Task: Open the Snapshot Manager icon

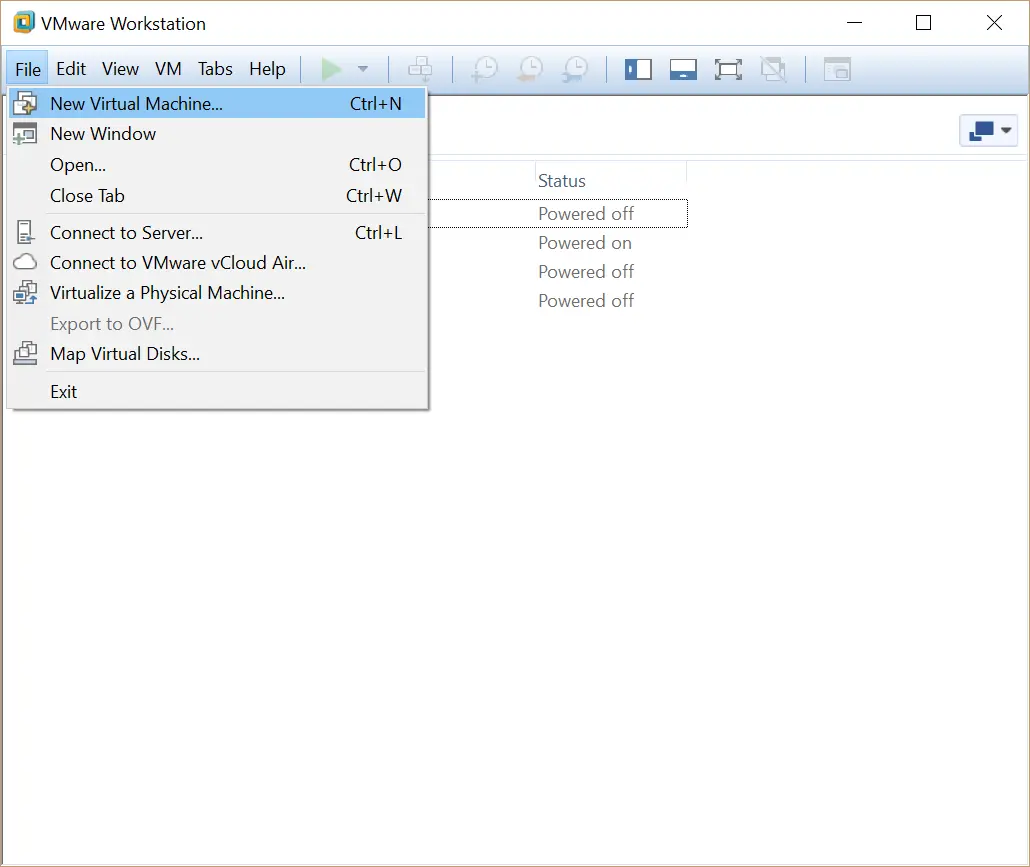Action: (x=574, y=69)
